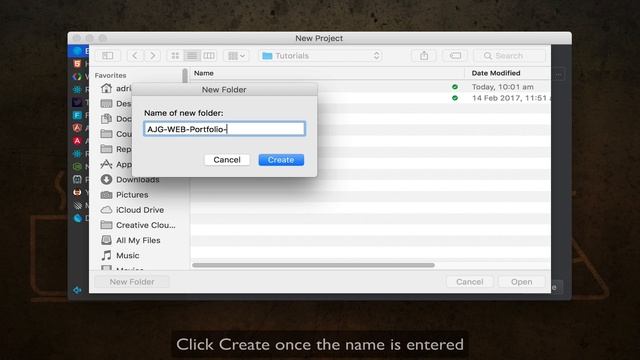Click Cancel at bottom of file browser

[x=469, y=282]
